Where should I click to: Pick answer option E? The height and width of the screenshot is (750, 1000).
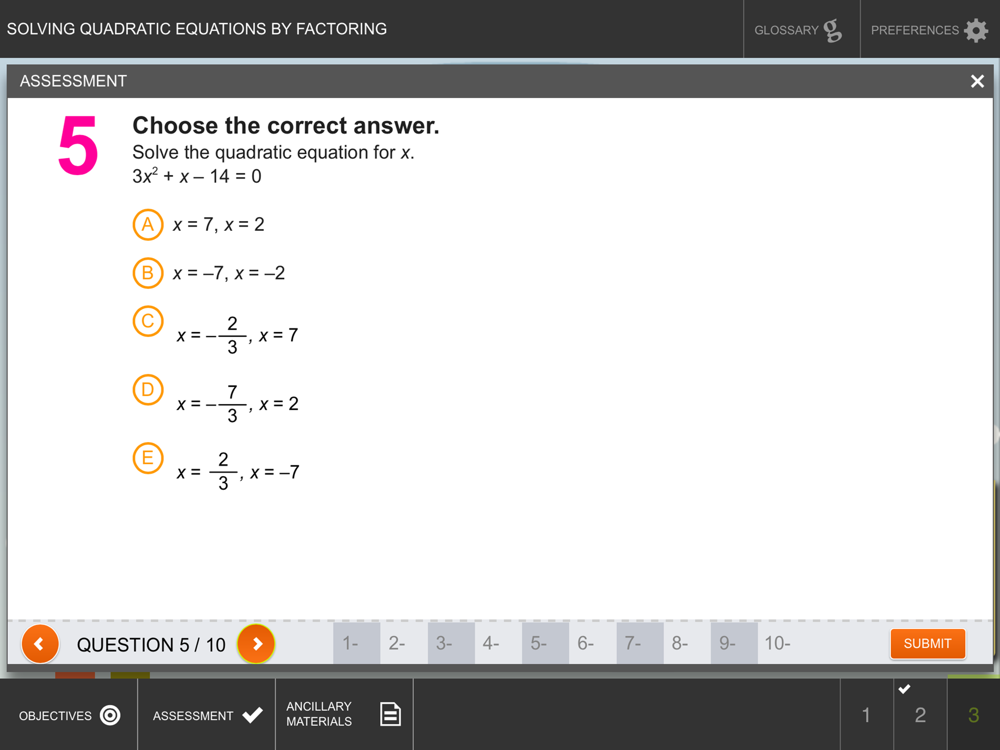(x=148, y=459)
